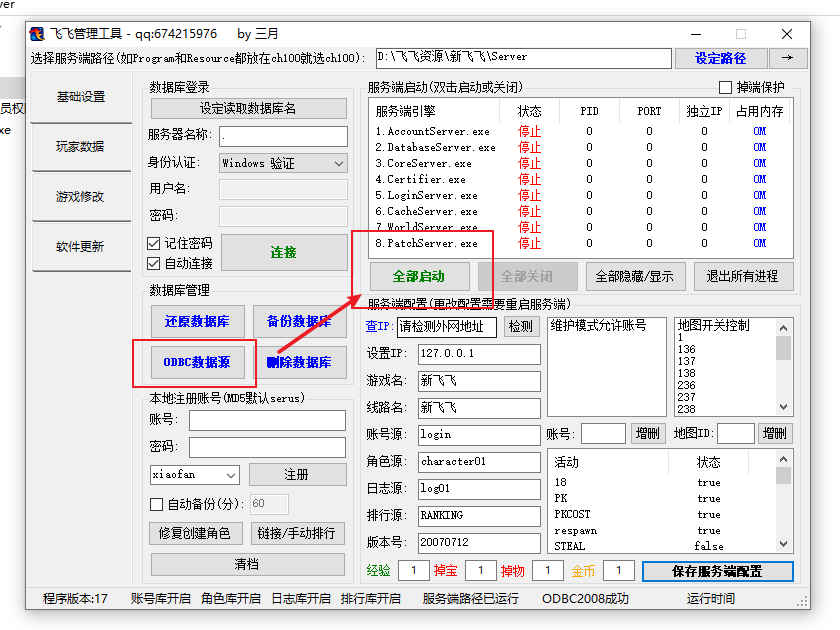Click the app icon in title bar
Screen dimensions: 840x630
(x=37, y=34)
